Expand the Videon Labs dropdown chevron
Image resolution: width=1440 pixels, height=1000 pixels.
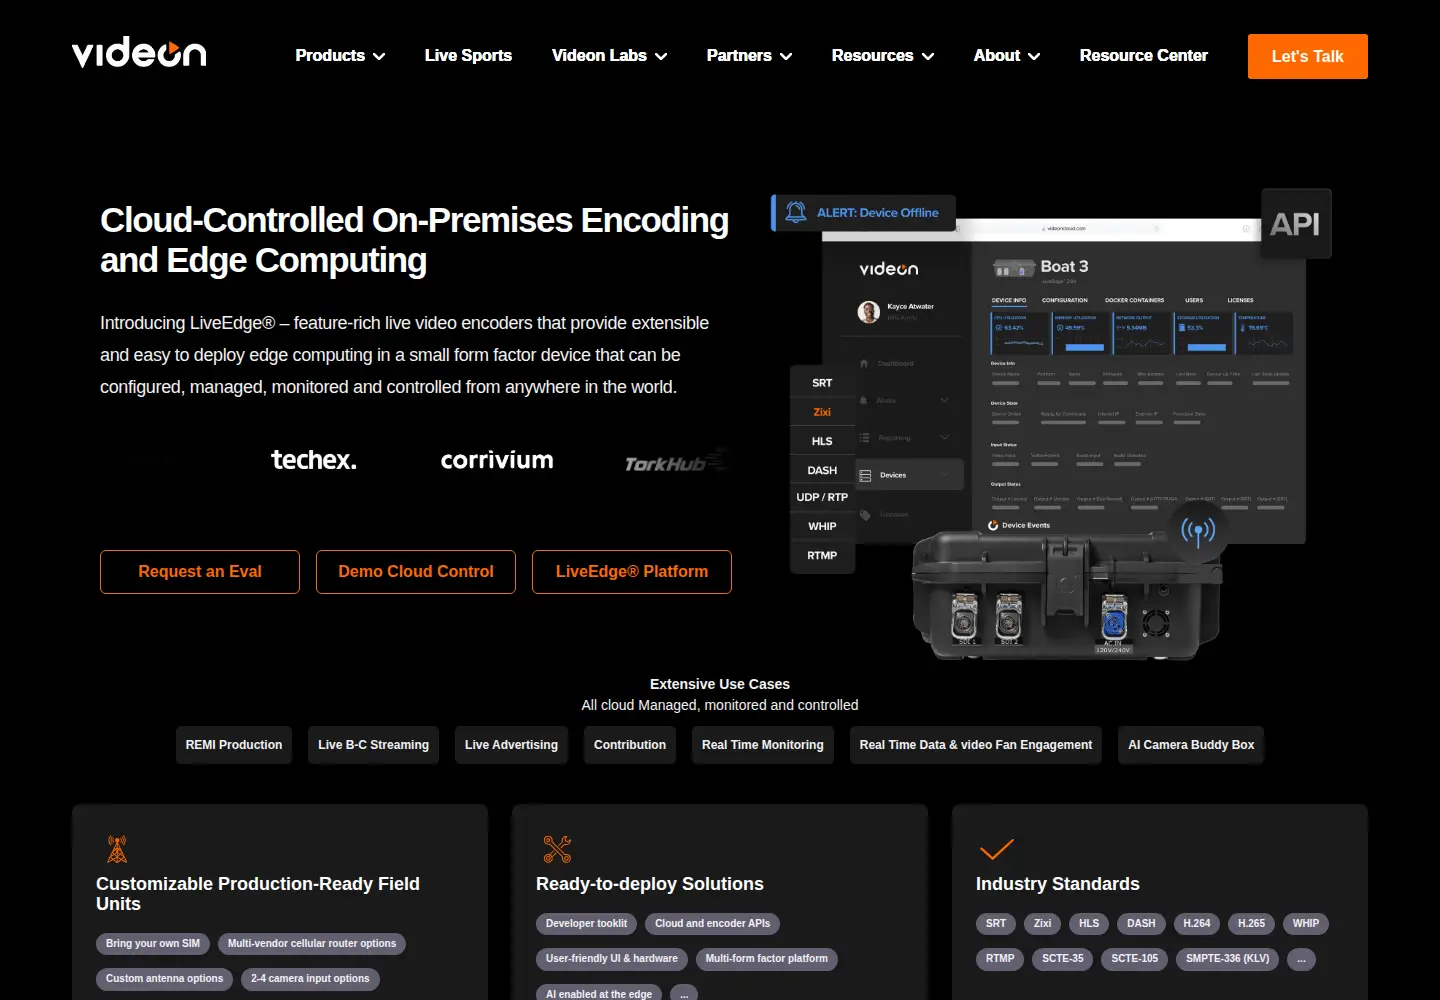coord(661,57)
